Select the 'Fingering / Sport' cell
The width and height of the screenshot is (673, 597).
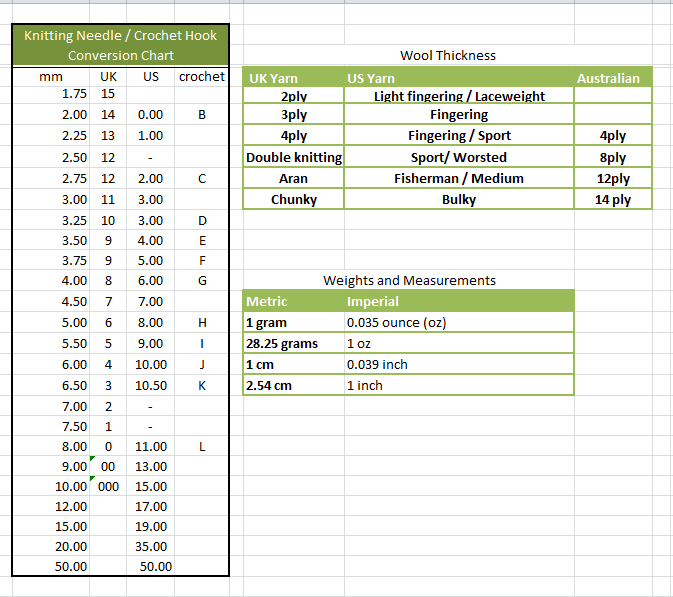pos(459,136)
